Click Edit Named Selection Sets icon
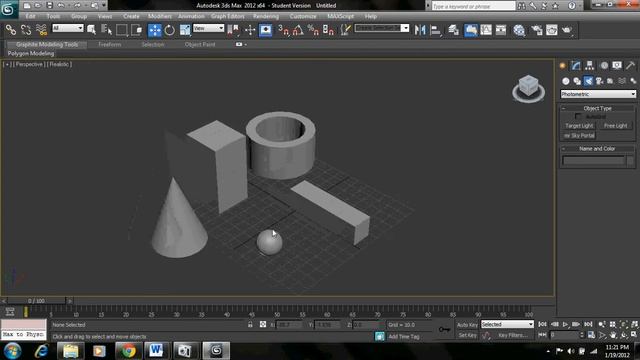 (x=346, y=30)
